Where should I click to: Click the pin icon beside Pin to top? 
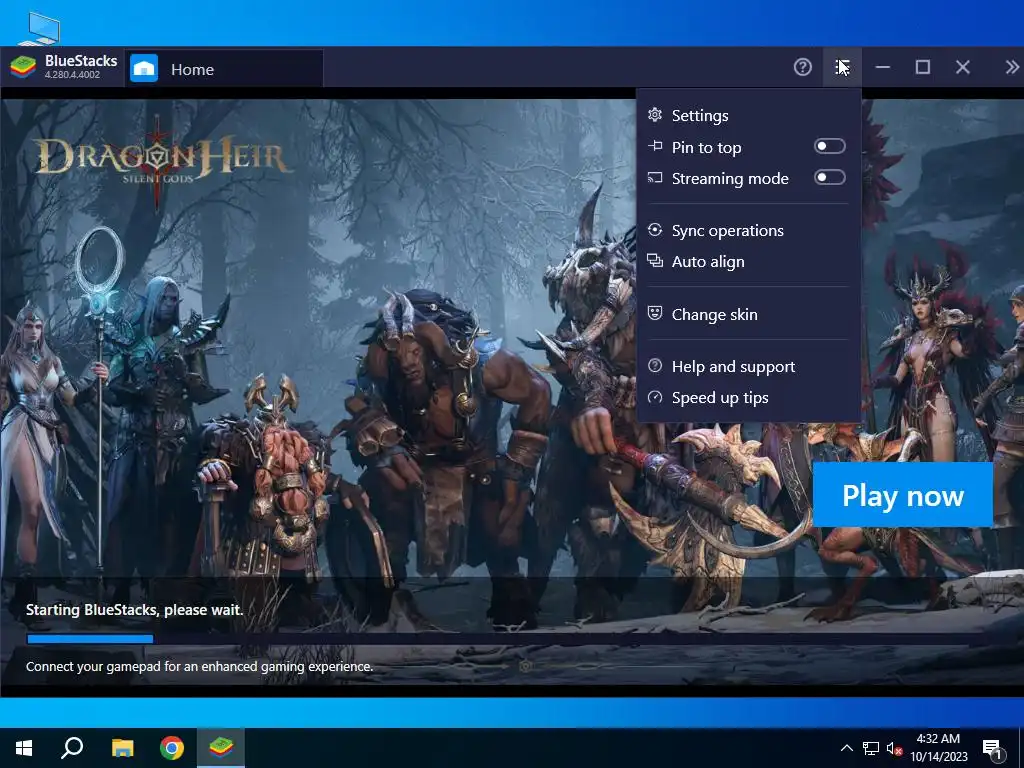(x=654, y=146)
